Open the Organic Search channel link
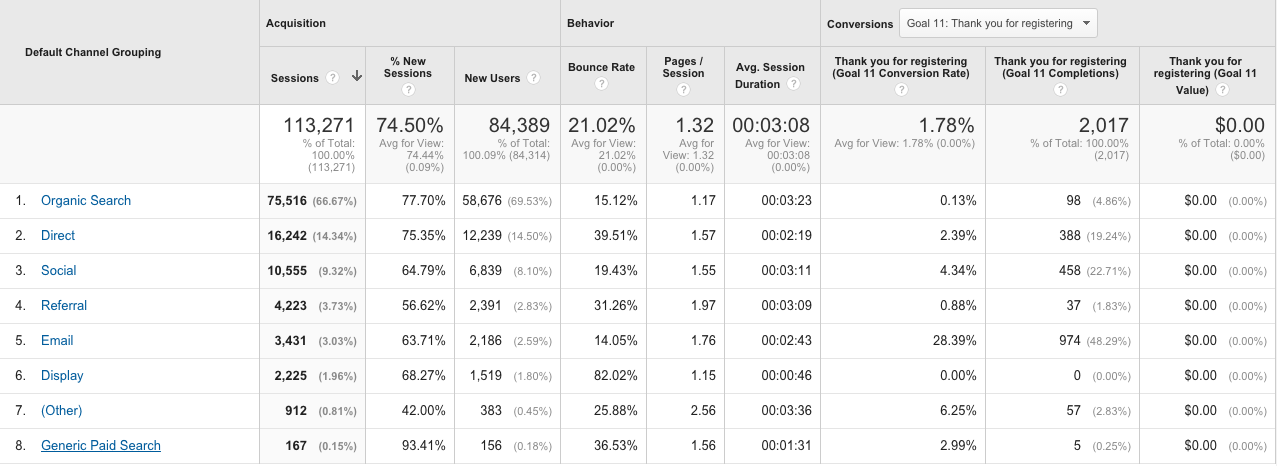The height and width of the screenshot is (466, 1277). (86, 201)
